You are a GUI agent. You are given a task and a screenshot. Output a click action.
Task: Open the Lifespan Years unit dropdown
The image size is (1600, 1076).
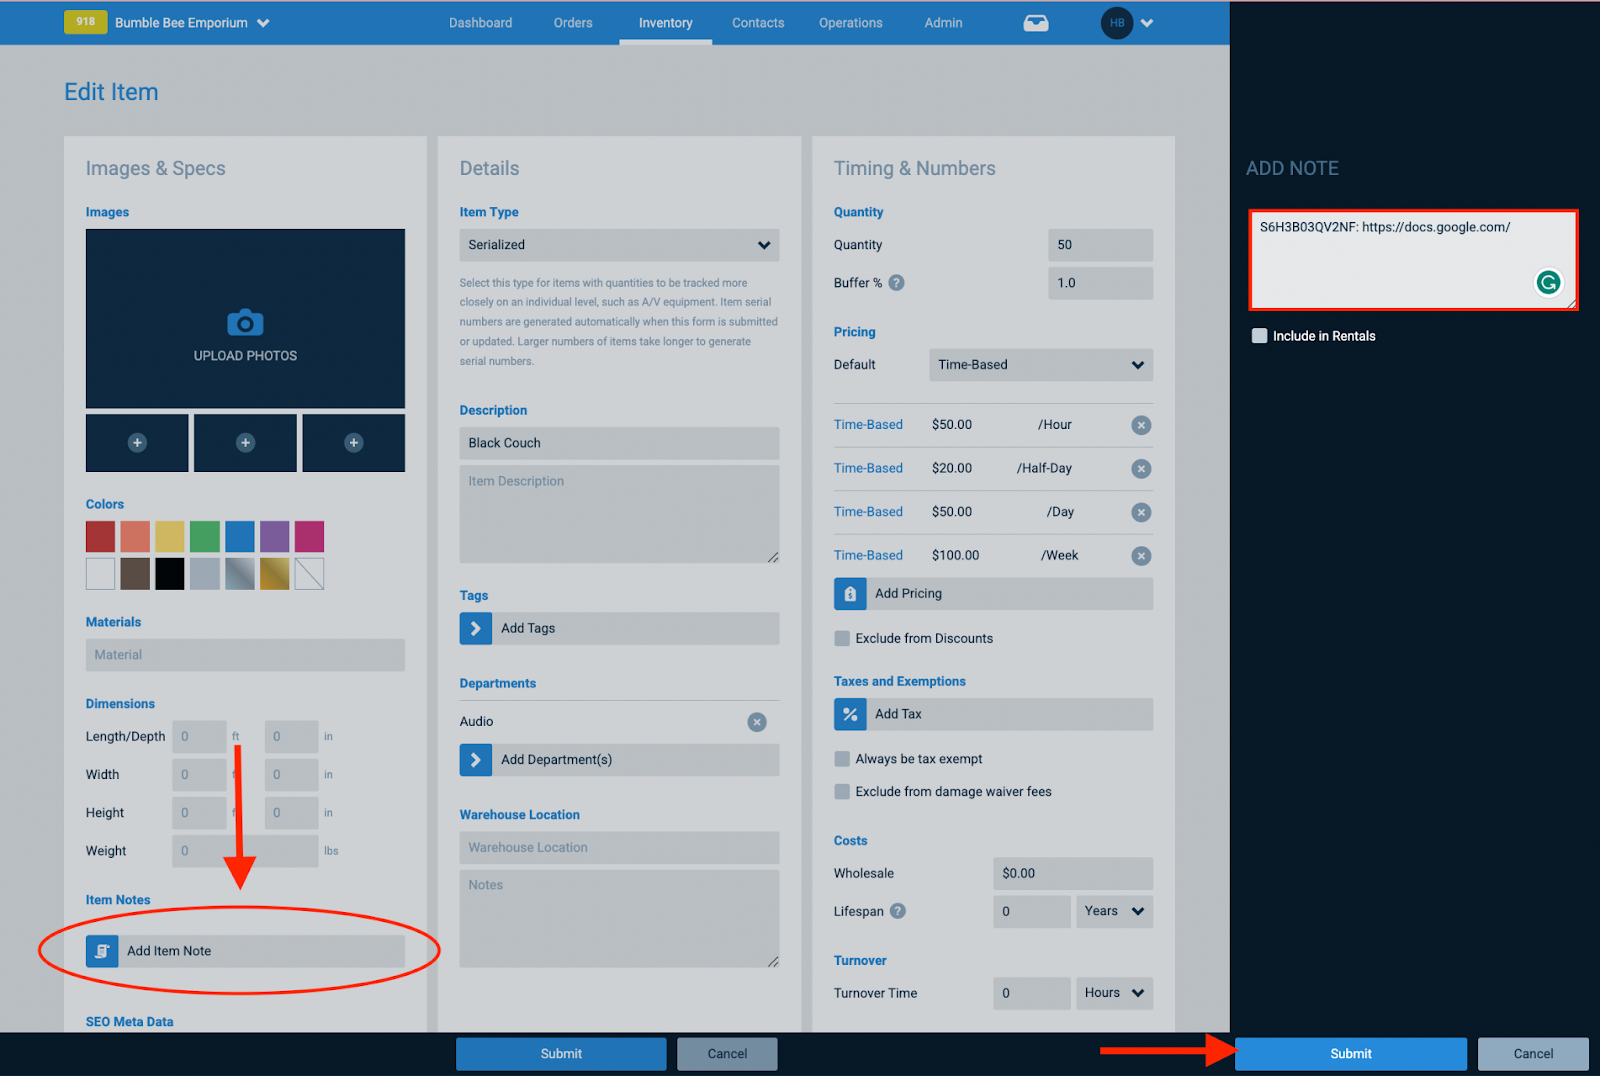tap(1113, 911)
